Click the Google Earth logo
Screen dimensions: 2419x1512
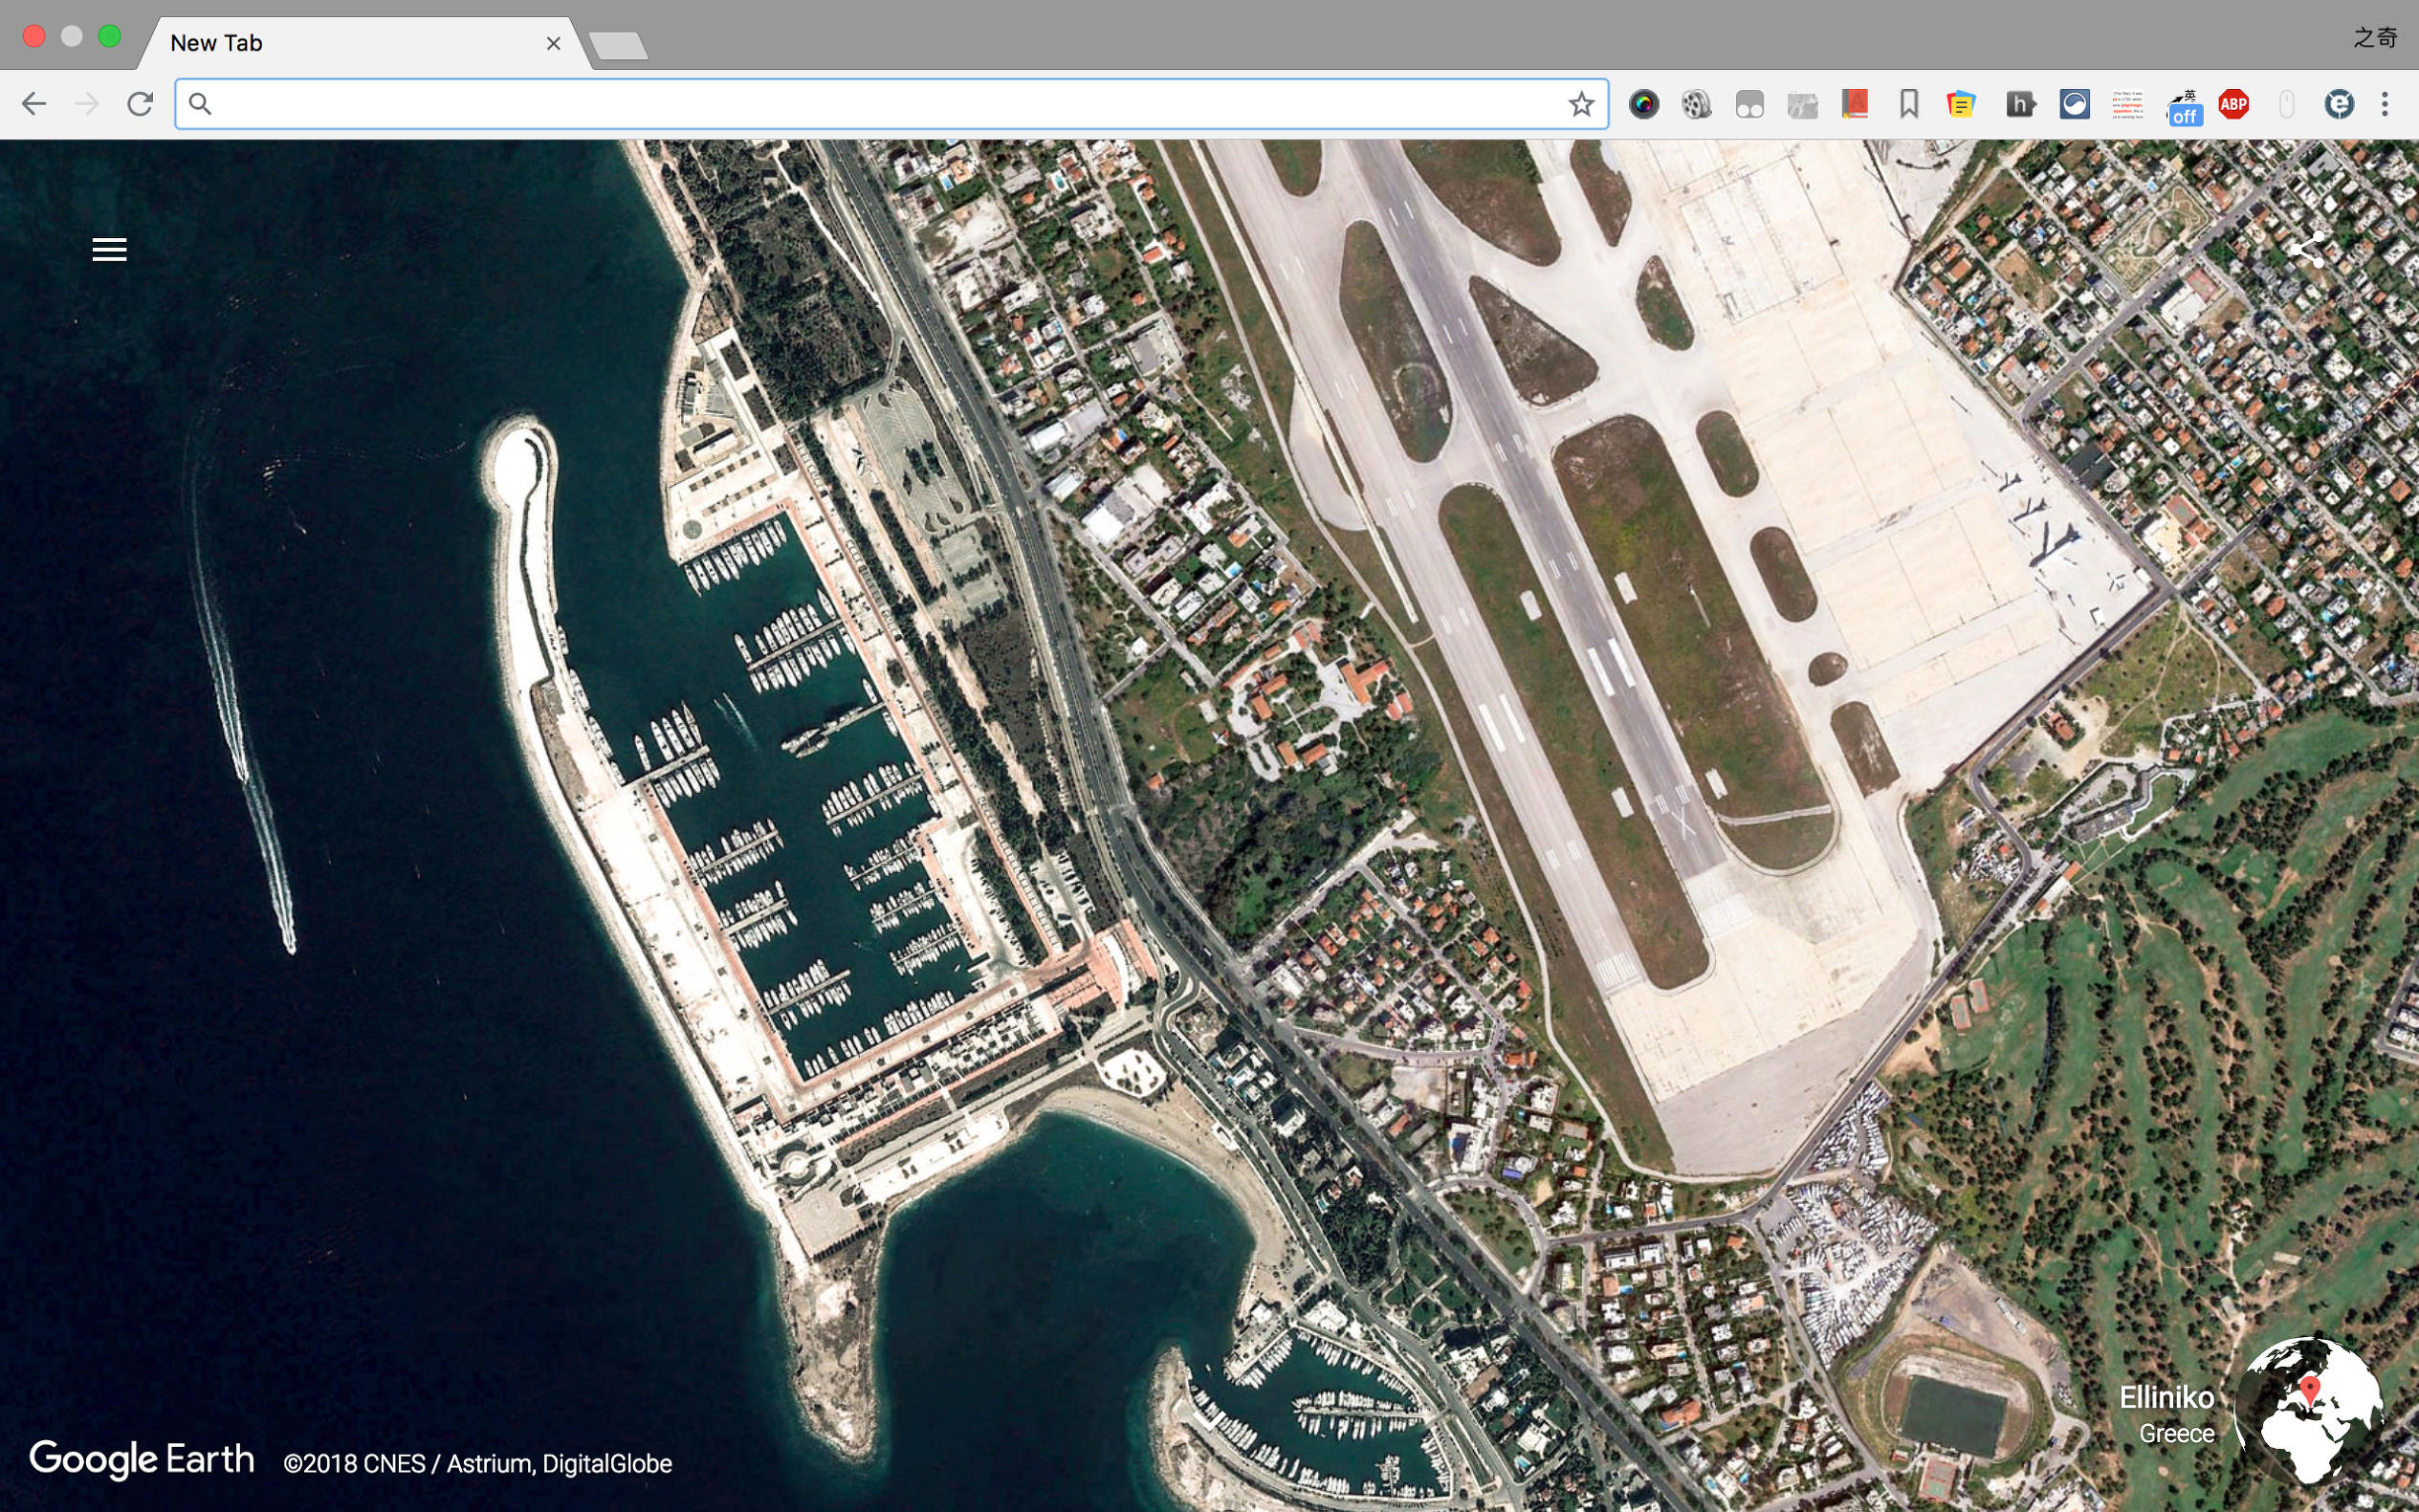(x=142, y=1460)
